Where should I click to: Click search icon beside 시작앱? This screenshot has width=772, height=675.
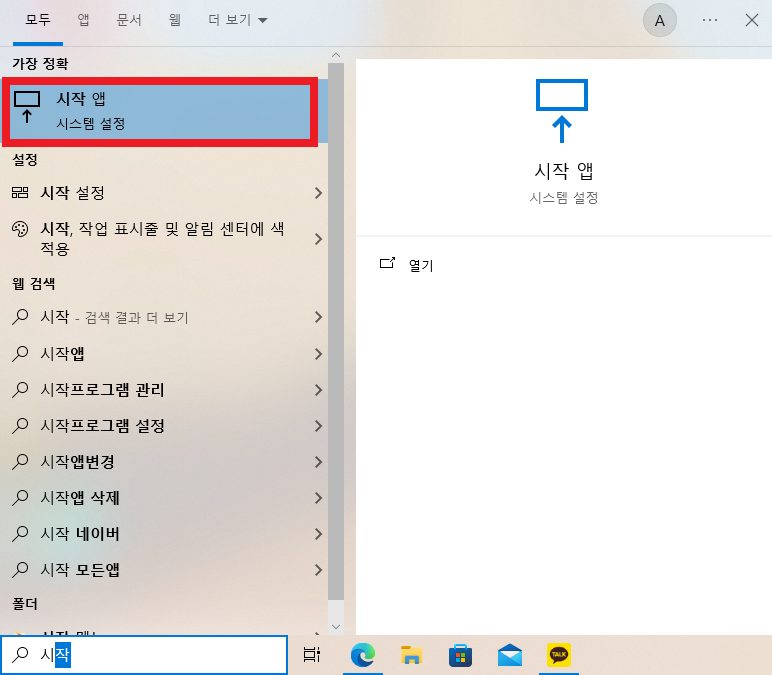point(20,354)
